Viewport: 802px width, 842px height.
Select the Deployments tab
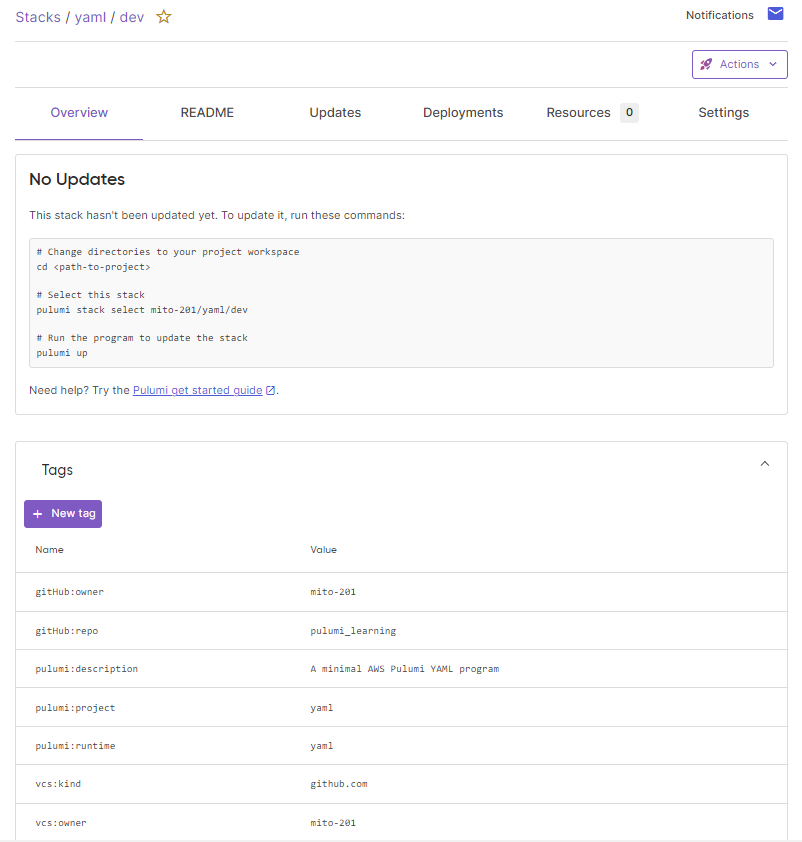click(x=463, y=113)
